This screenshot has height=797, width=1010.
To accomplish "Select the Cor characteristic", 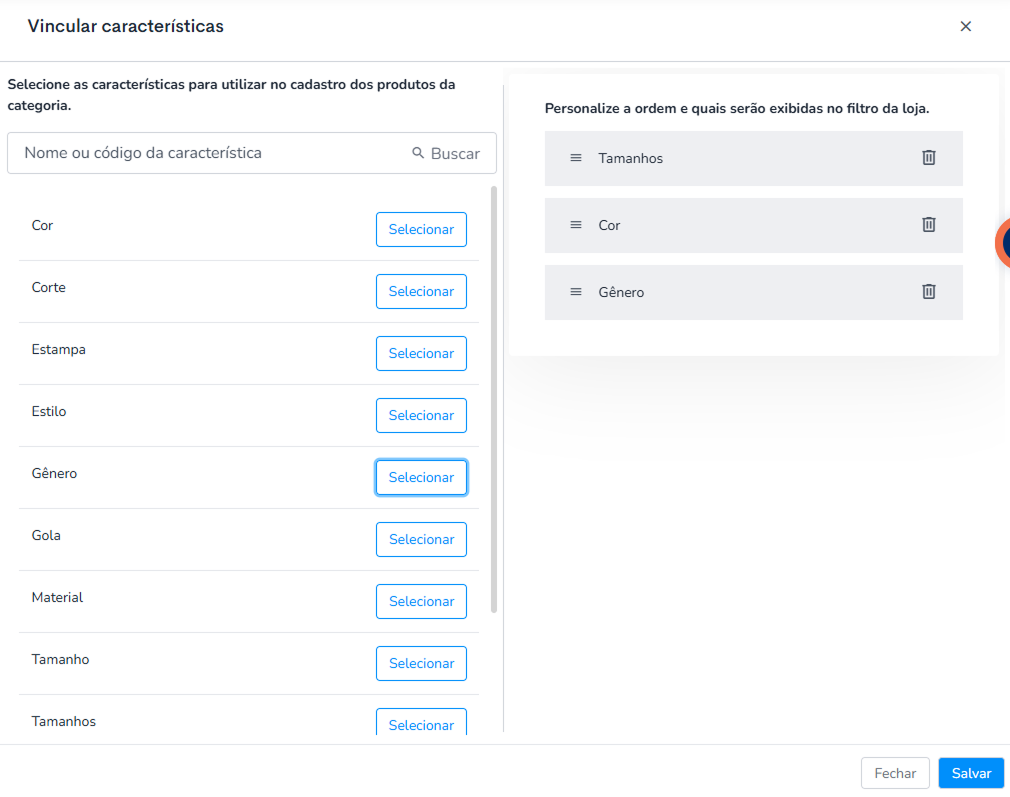I will (421, 229).
